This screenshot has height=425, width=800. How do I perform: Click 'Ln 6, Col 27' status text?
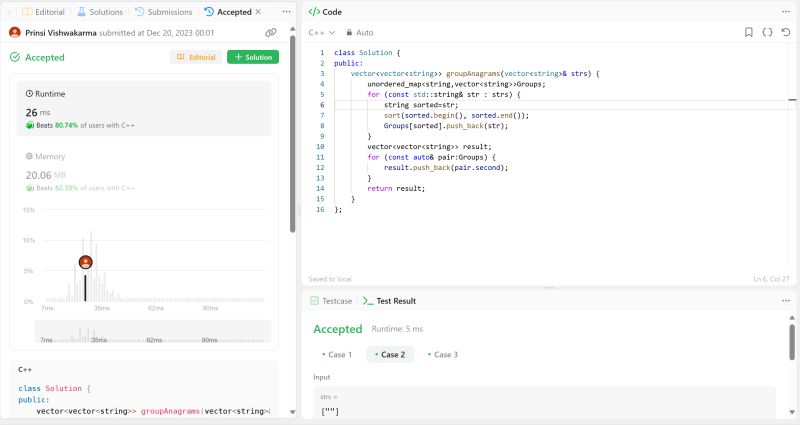coord(771,279)
